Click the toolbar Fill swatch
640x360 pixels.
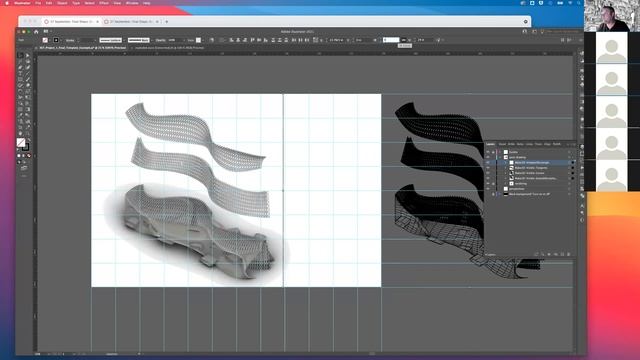click(21, 142)
